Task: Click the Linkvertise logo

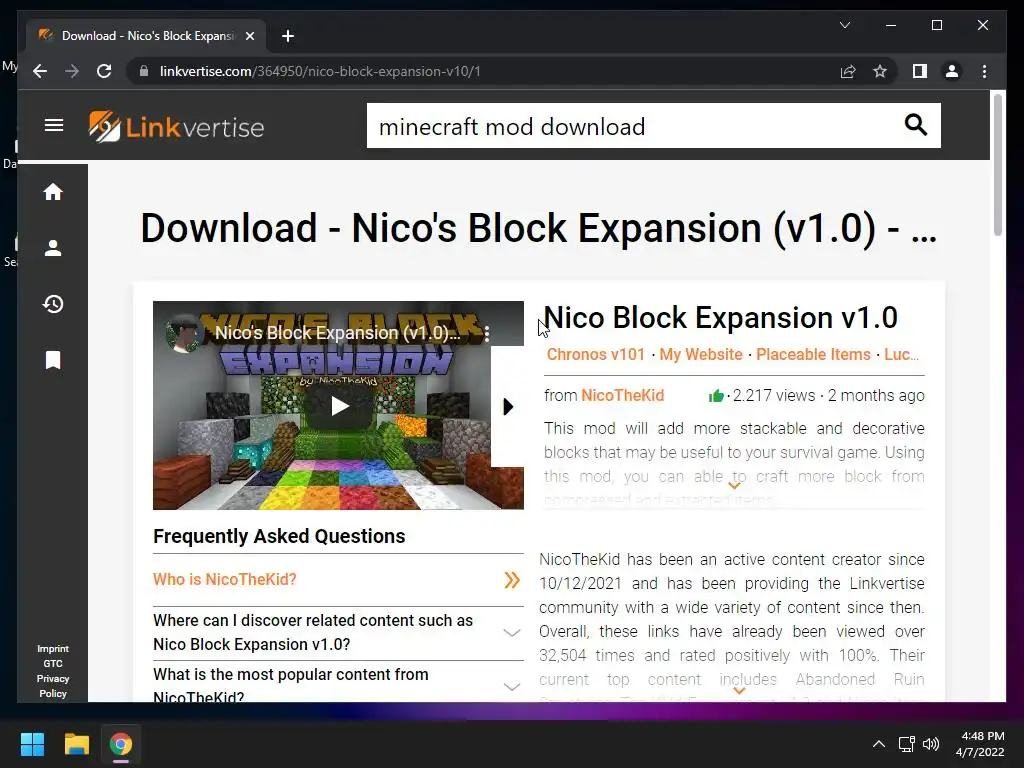Action: click(176, 127)
